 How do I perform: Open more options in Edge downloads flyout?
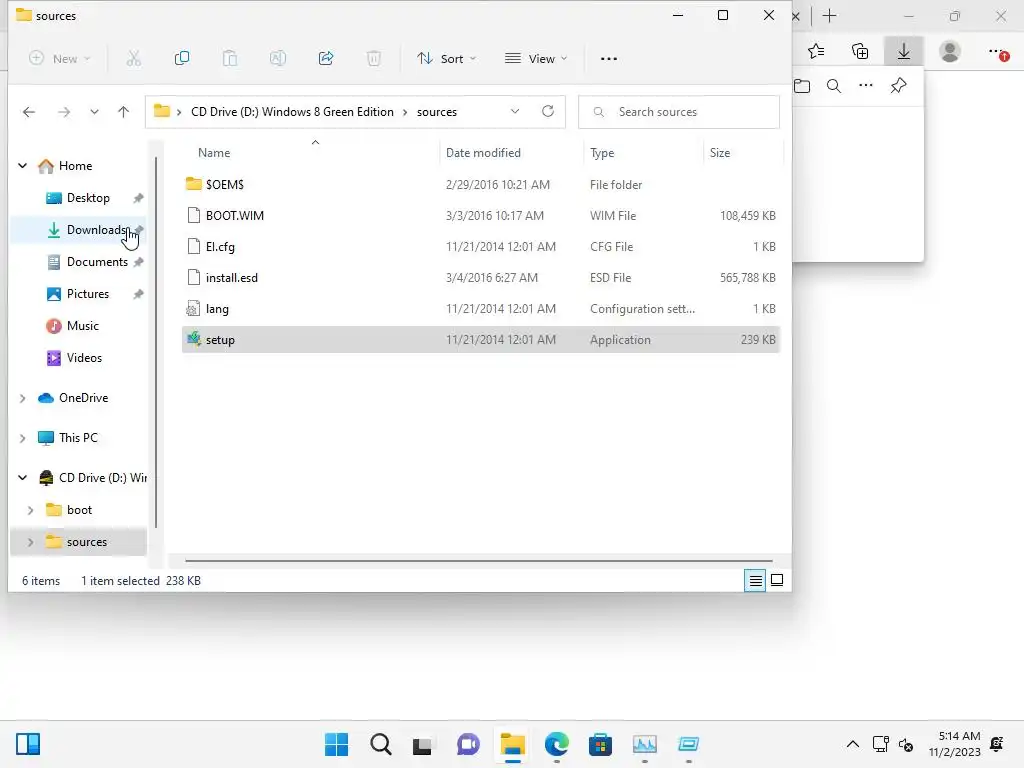click(866, 86)
